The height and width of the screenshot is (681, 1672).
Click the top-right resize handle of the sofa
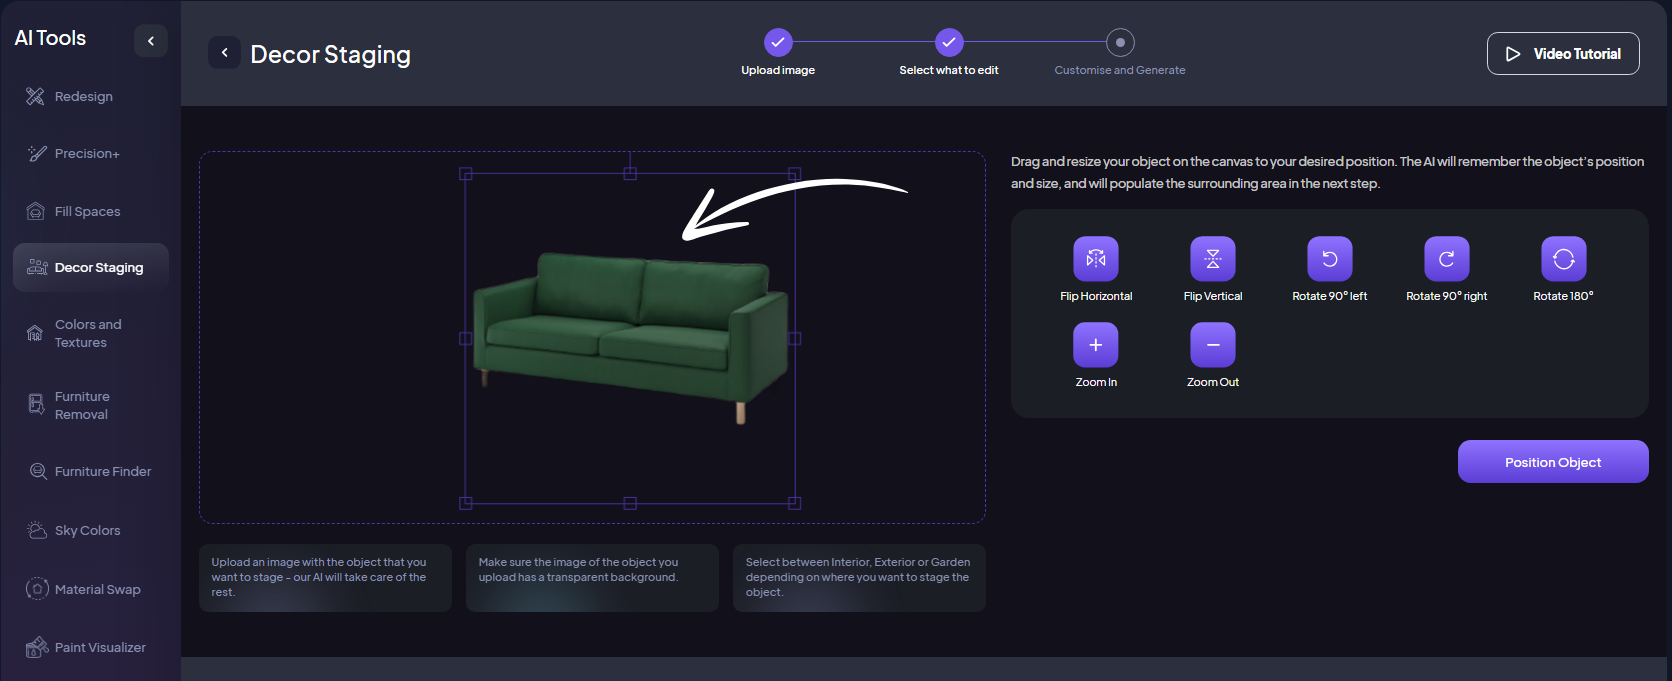pos(794,174)
